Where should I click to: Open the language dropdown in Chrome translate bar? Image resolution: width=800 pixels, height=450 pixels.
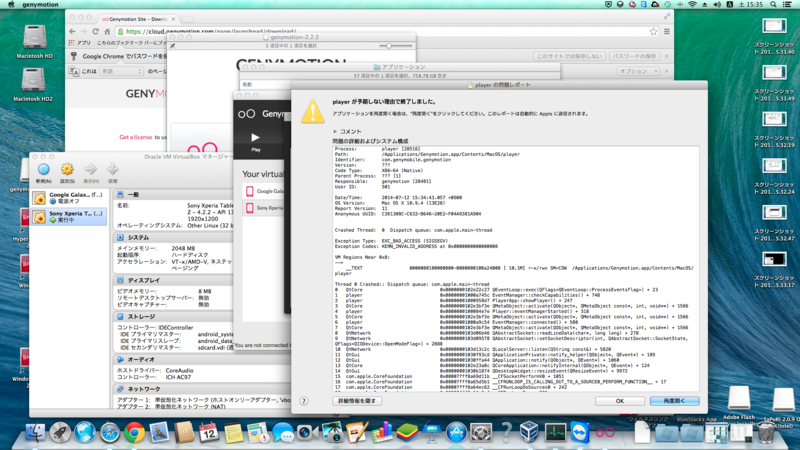click(x=121, y=71)
